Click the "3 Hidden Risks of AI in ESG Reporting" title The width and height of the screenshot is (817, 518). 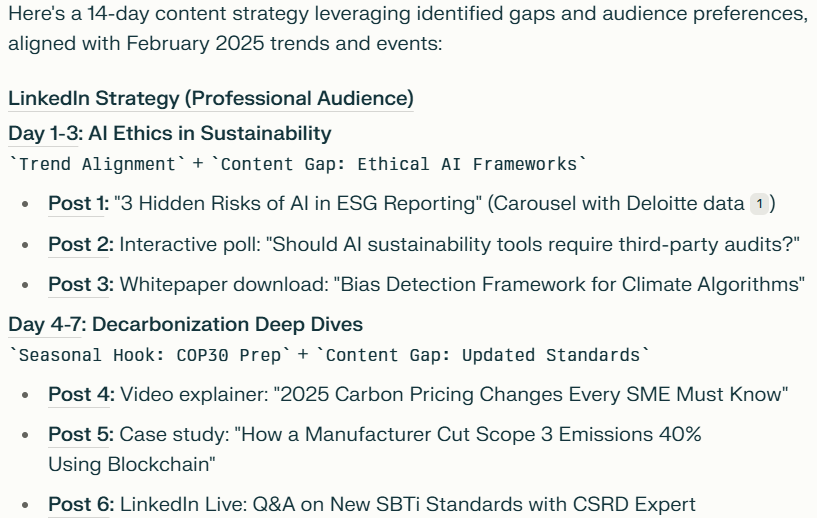pos(298,203)
